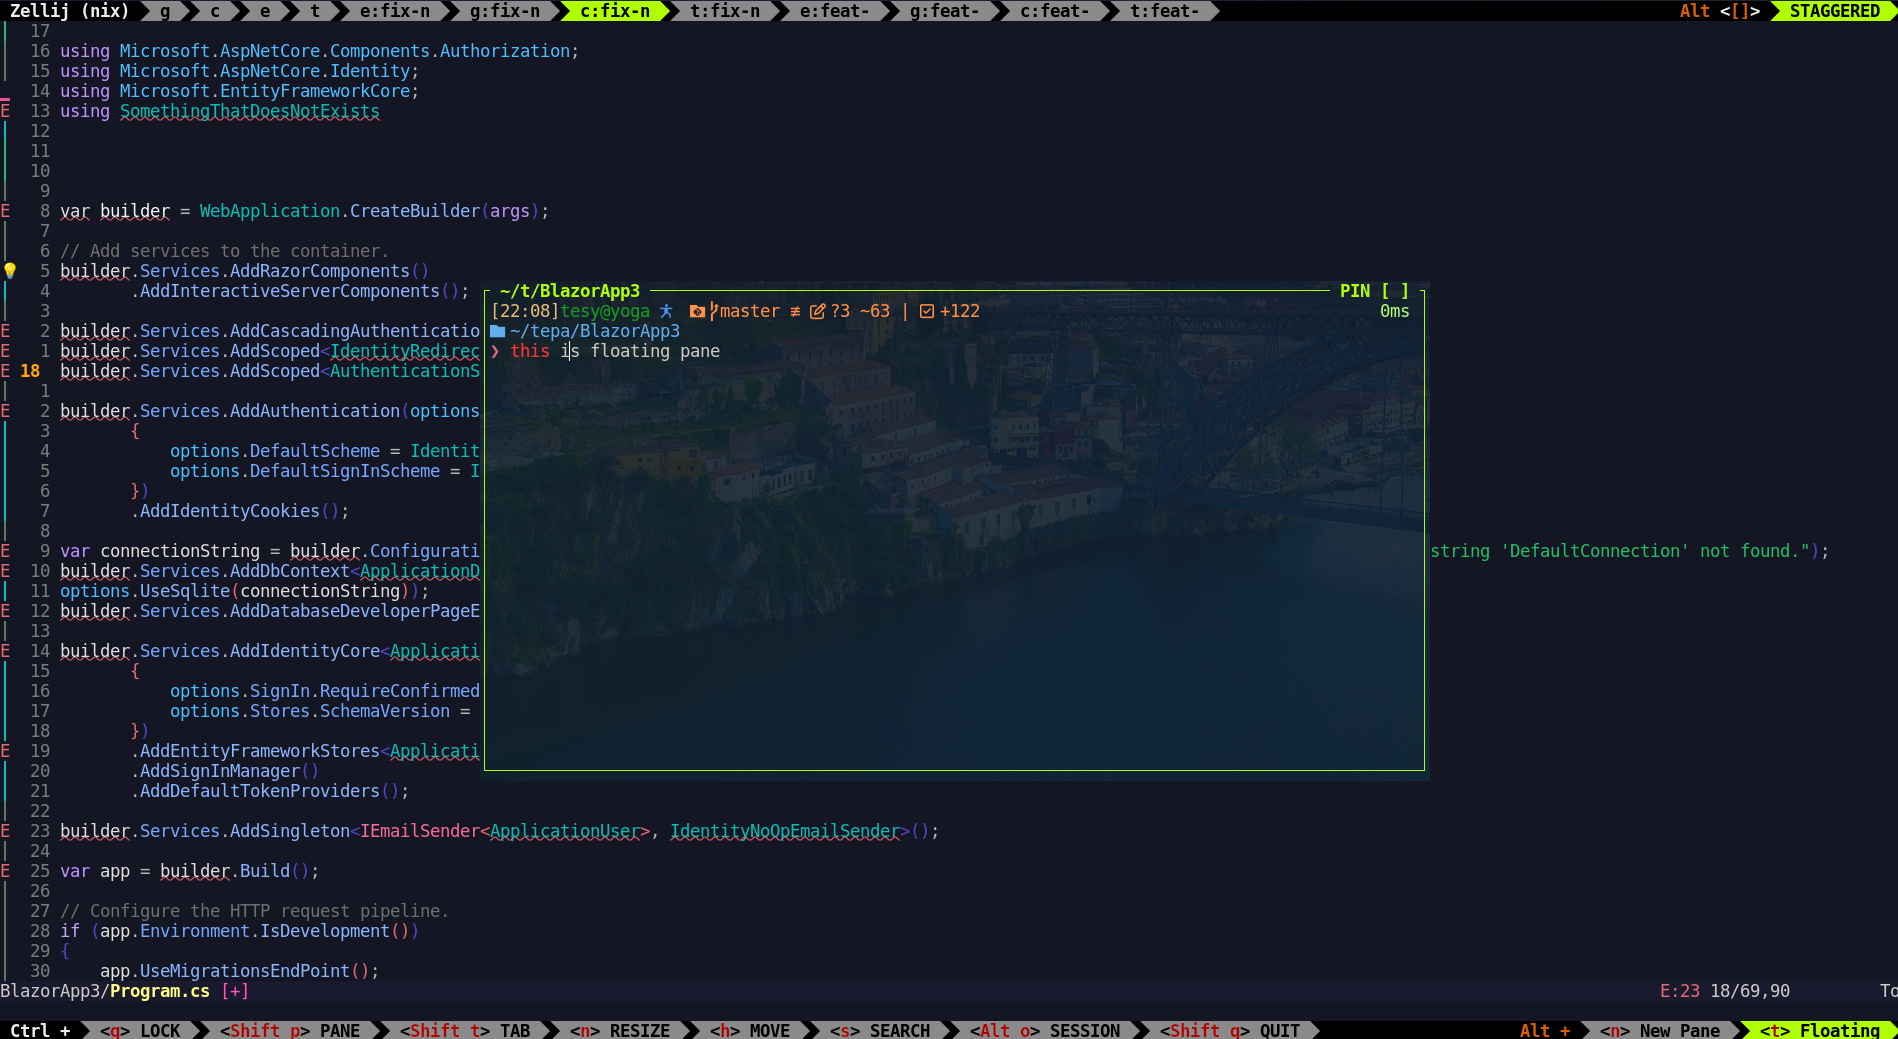Click the .AddDefaultTokenProviders() call
Viewport: 1898px width, 1039px height.
pos(270,791)
